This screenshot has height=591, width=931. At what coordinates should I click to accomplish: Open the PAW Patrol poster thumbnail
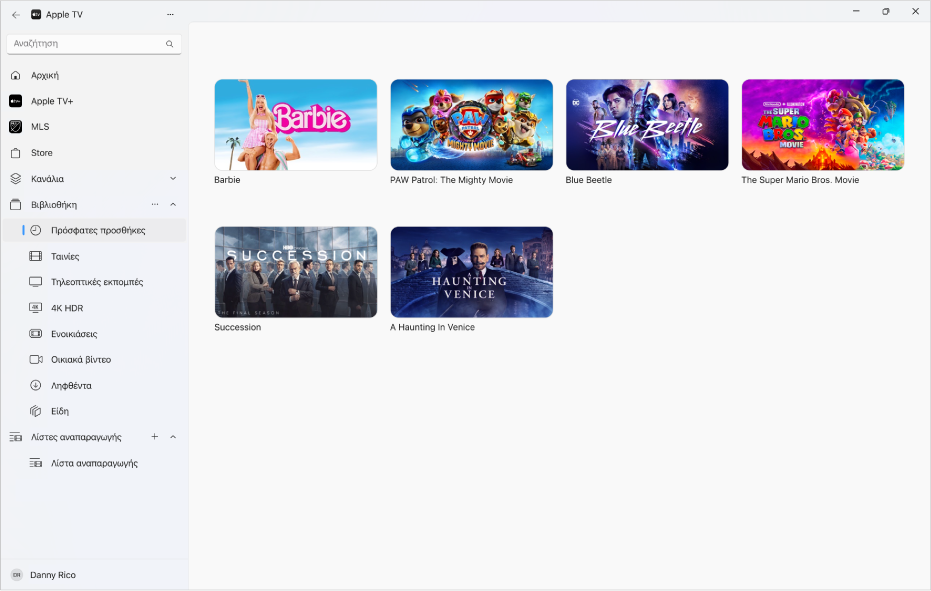pyautogui.click(x=471, y=125)
